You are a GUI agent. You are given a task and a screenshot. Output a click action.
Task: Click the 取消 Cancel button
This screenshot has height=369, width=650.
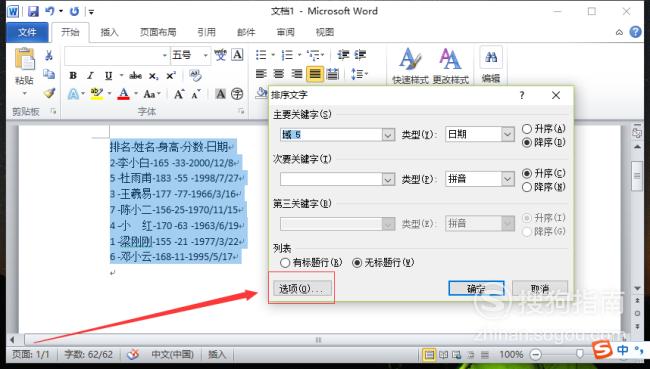[x=540, y=289]
